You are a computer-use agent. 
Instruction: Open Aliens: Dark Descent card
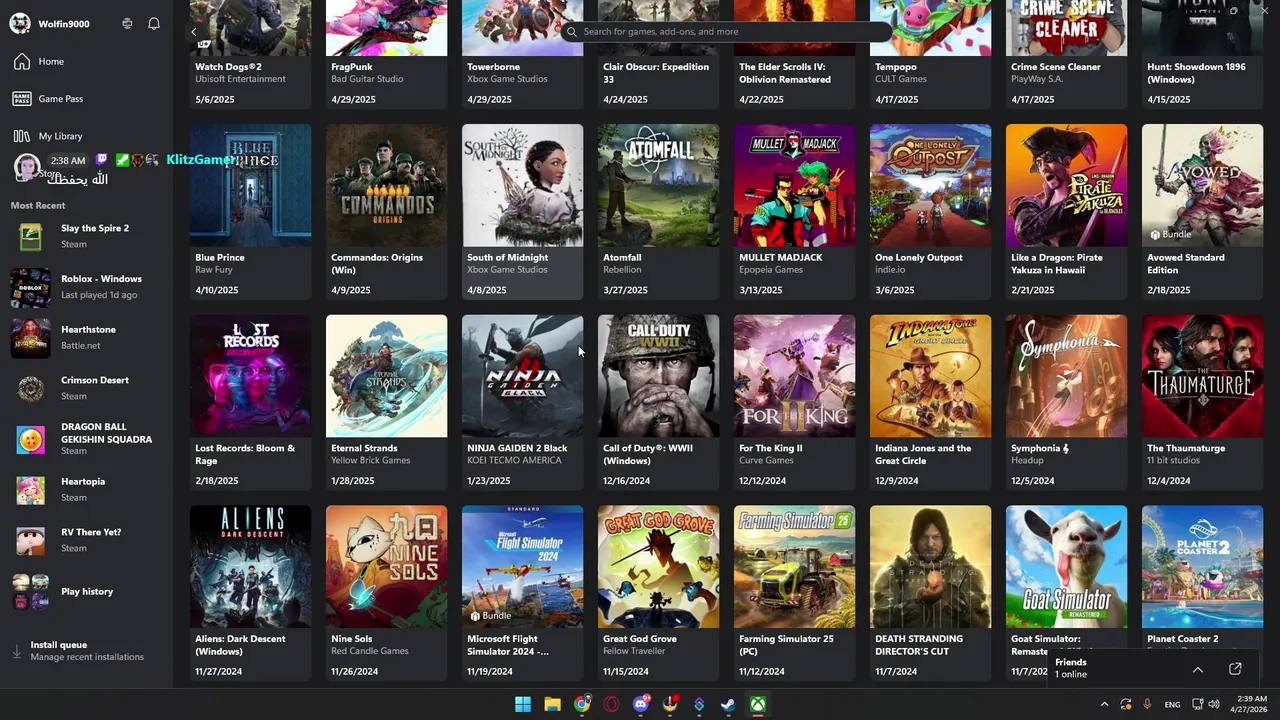(250, 593)
